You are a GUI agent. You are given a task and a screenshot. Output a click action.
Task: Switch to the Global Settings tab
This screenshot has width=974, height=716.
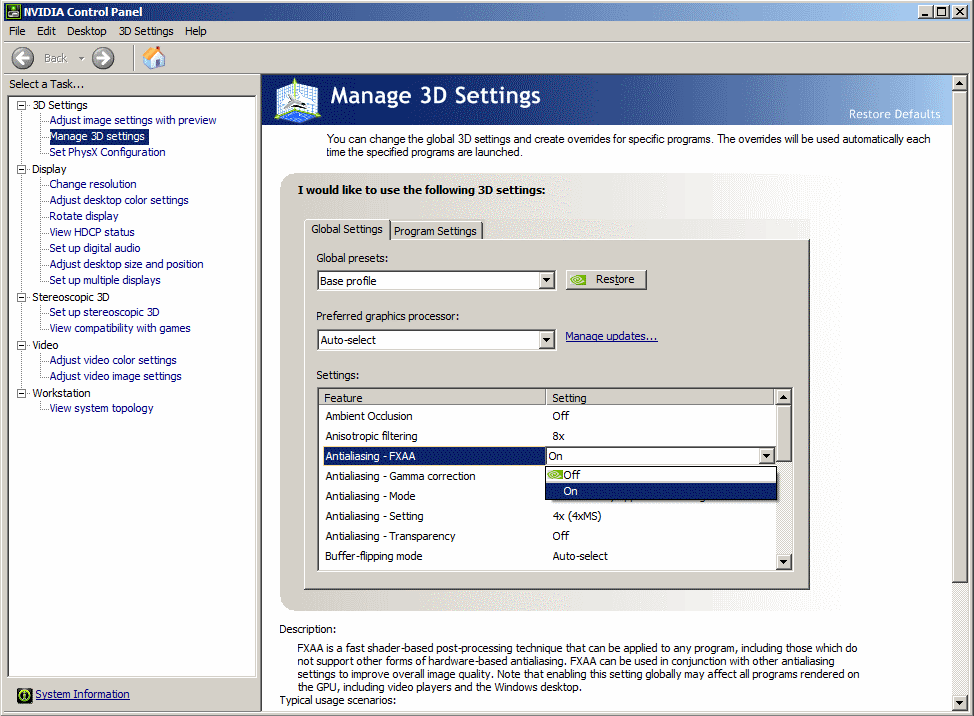[x=347, y=229]
